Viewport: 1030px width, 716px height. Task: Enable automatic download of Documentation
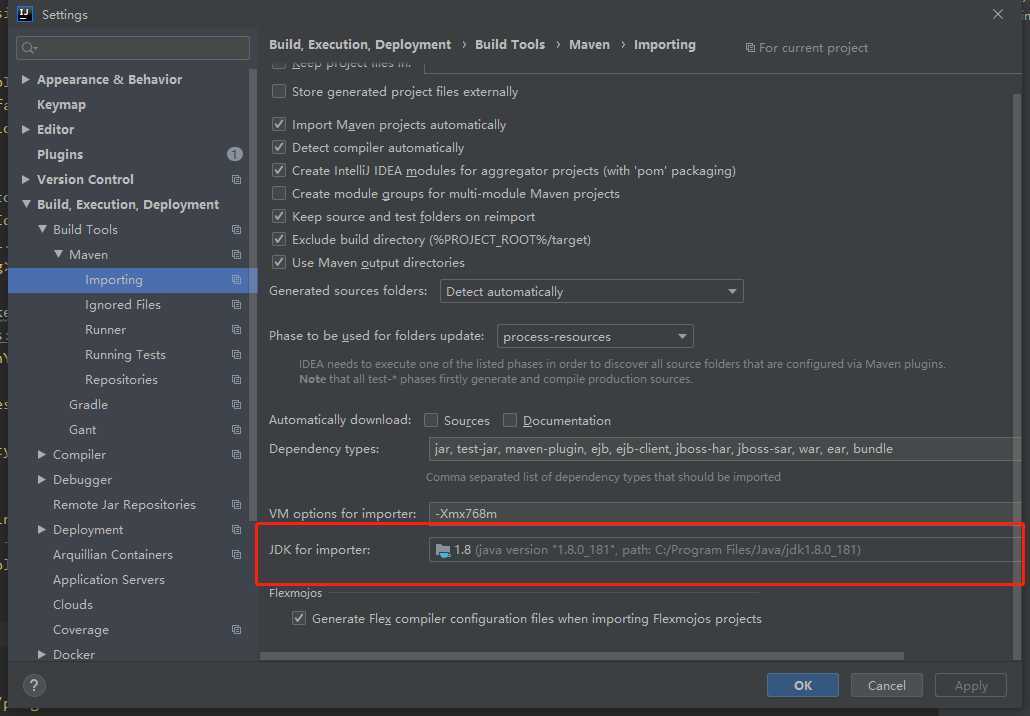tap(510, 420)
